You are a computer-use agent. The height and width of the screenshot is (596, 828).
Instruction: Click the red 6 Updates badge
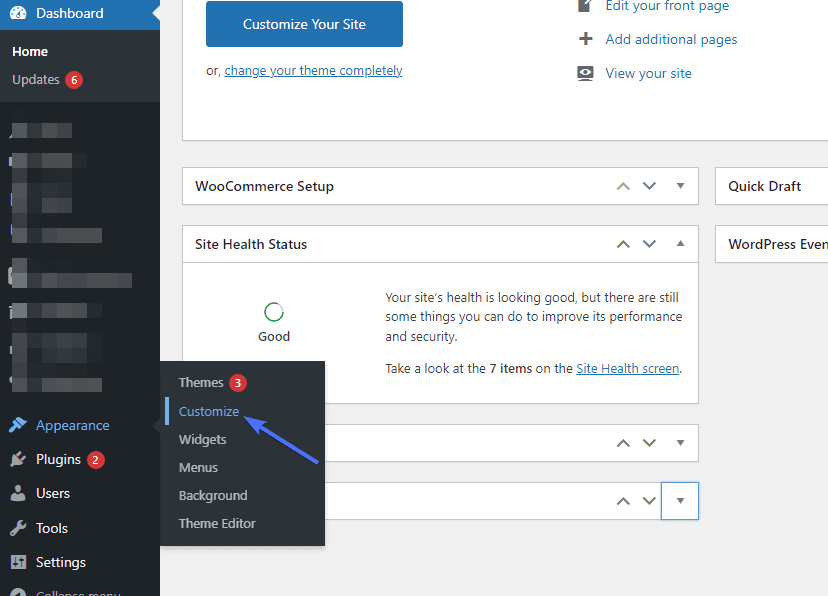74,80
